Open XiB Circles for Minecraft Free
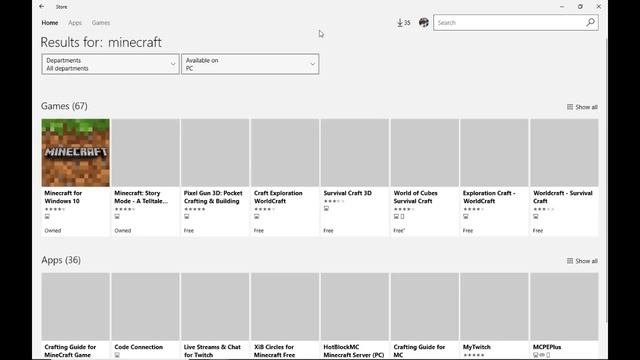 point(274,351)
